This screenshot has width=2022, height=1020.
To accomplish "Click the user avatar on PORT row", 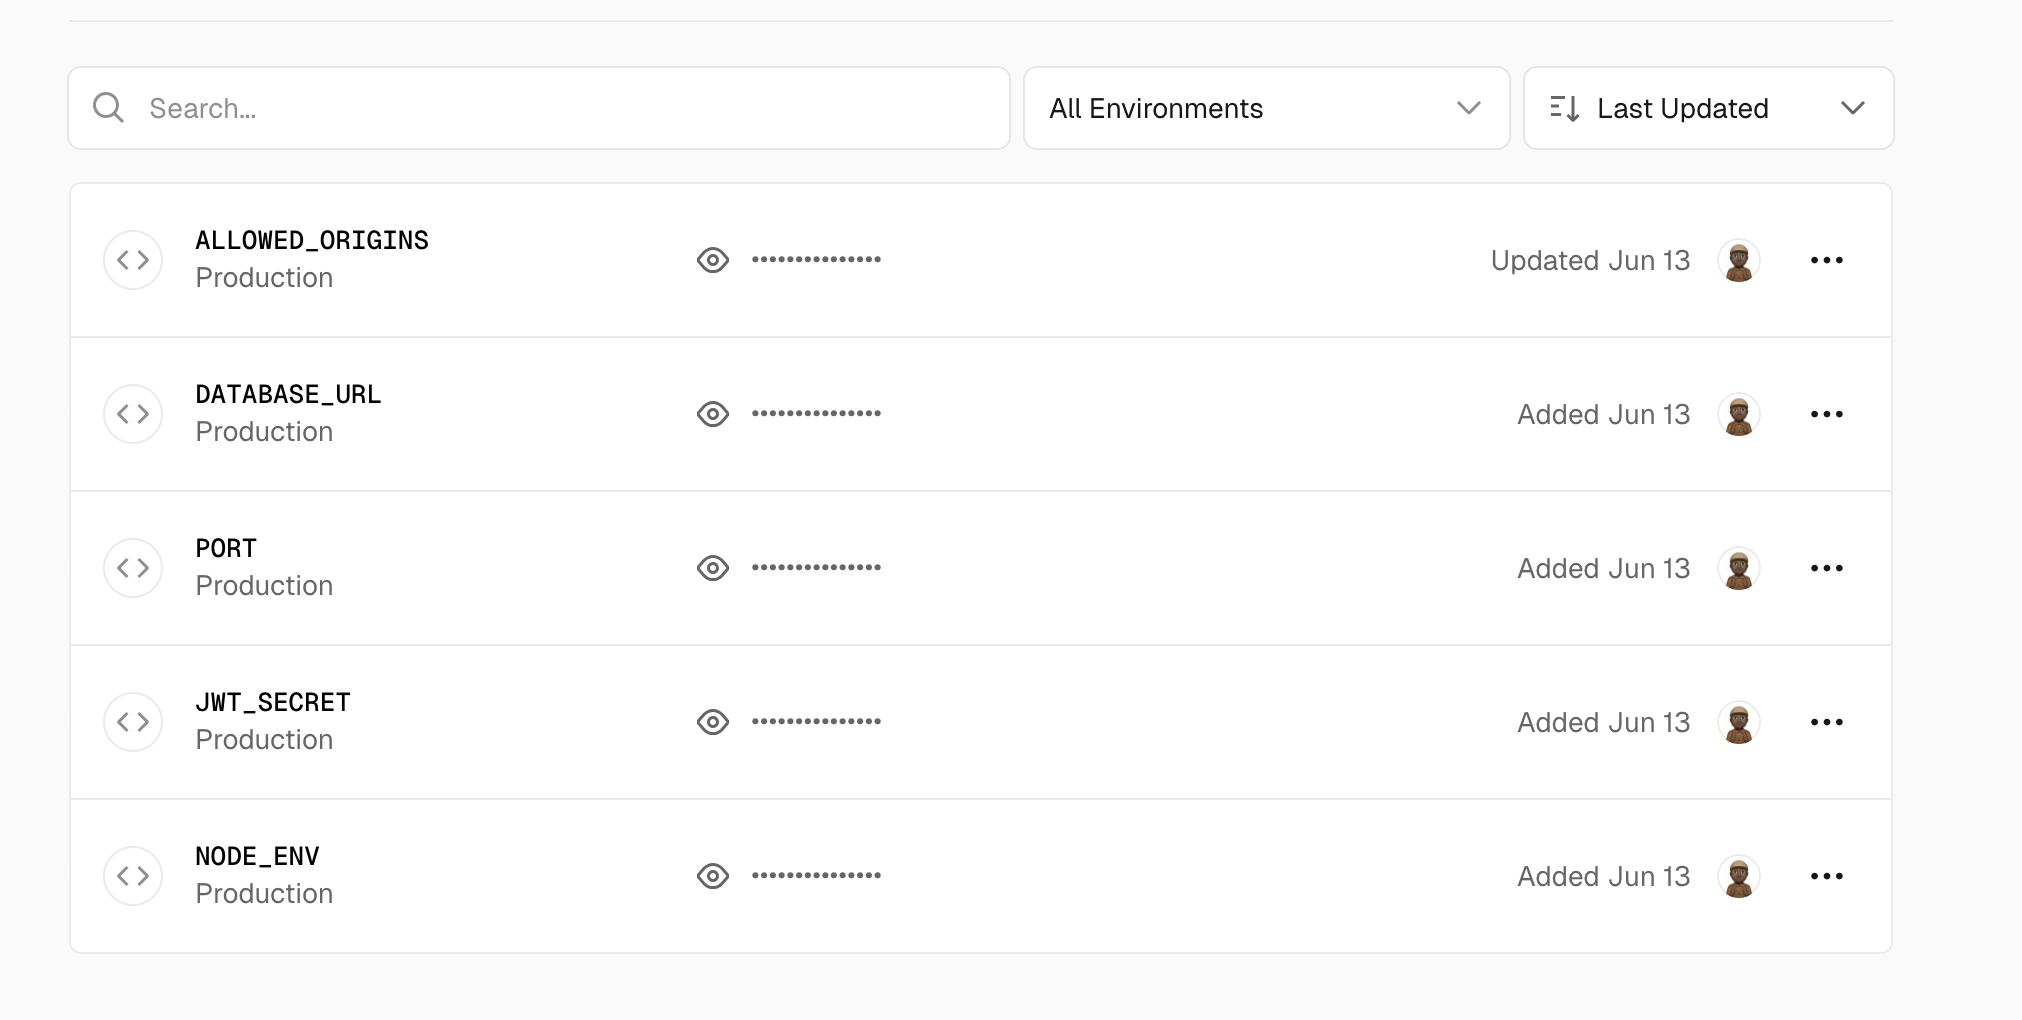I will [x=1739, y=569].
